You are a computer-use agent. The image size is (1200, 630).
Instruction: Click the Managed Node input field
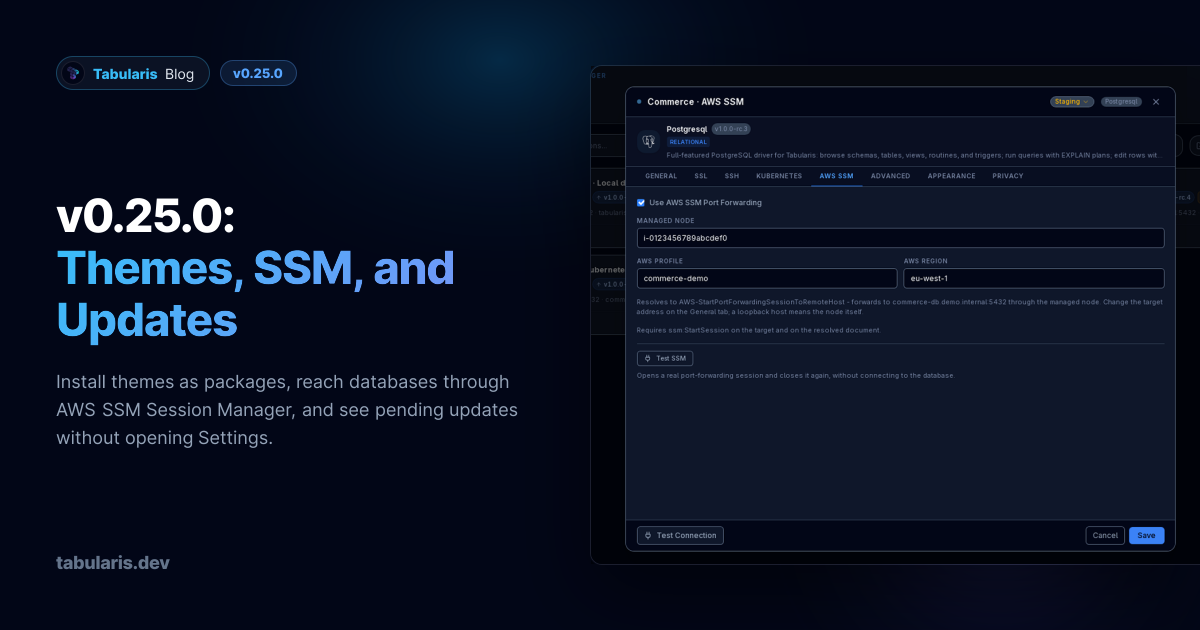click(x=900, y=238)
